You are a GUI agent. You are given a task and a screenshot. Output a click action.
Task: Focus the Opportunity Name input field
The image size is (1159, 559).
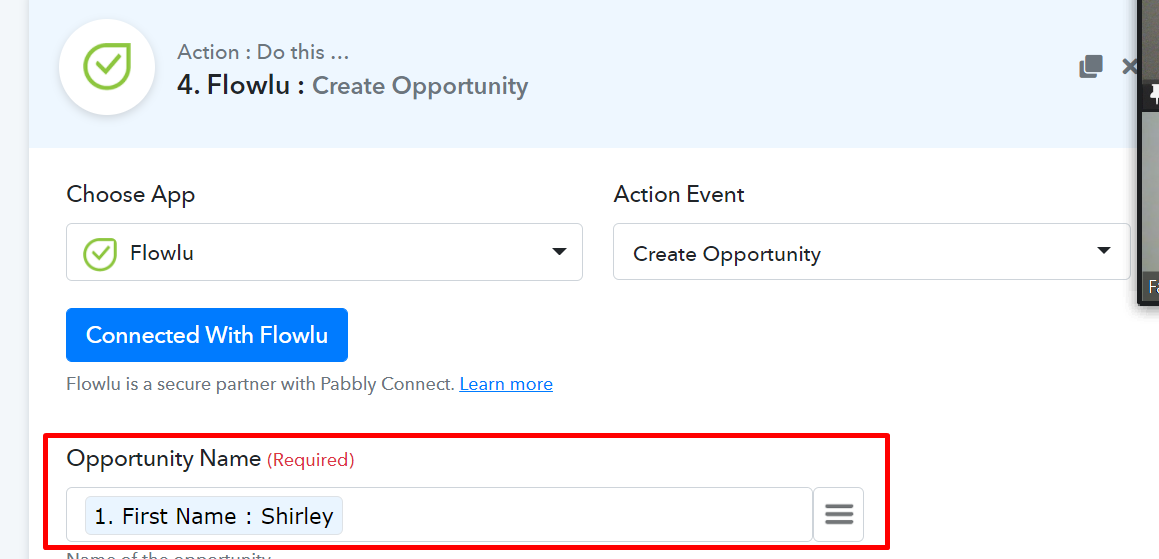tap(439, 515)
